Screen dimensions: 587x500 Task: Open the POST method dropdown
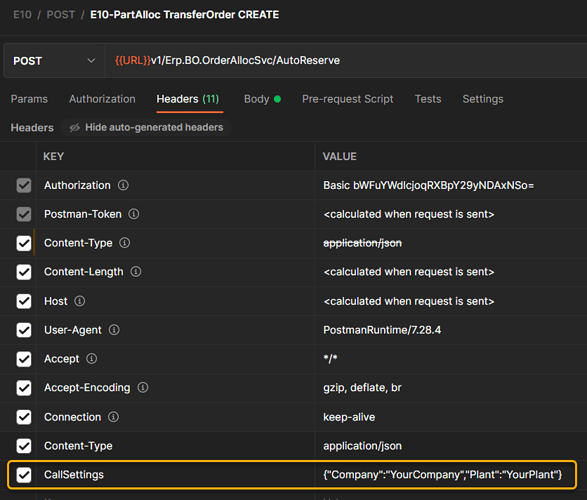coord(54,61)
